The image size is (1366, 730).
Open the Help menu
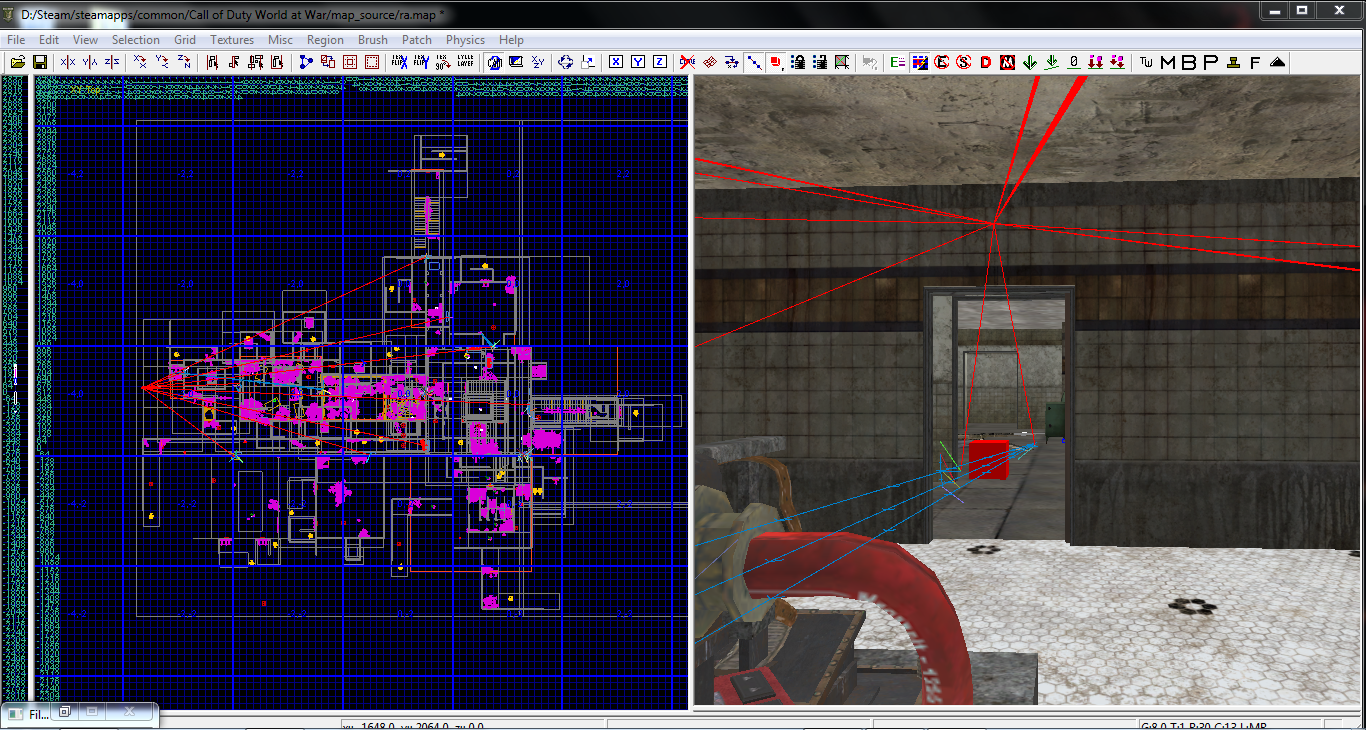click(511, 40)
